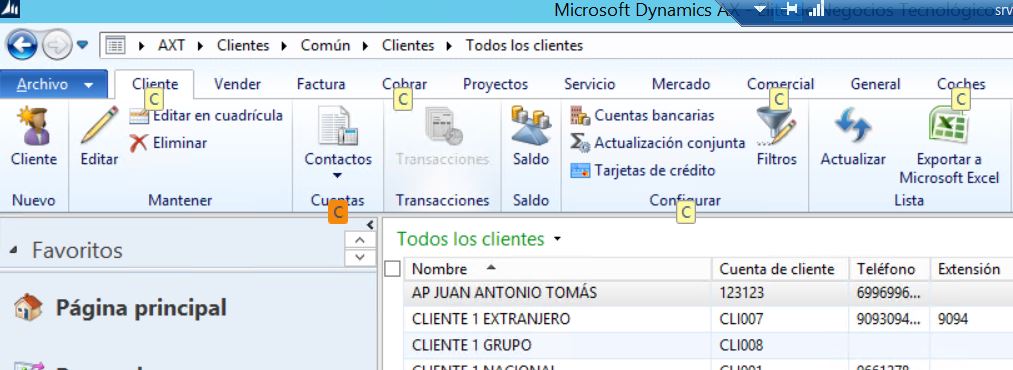Select row AP JUAN ANTONIO TOMÁS
This screenshot has height=370, width=1013.
(708, 293)
